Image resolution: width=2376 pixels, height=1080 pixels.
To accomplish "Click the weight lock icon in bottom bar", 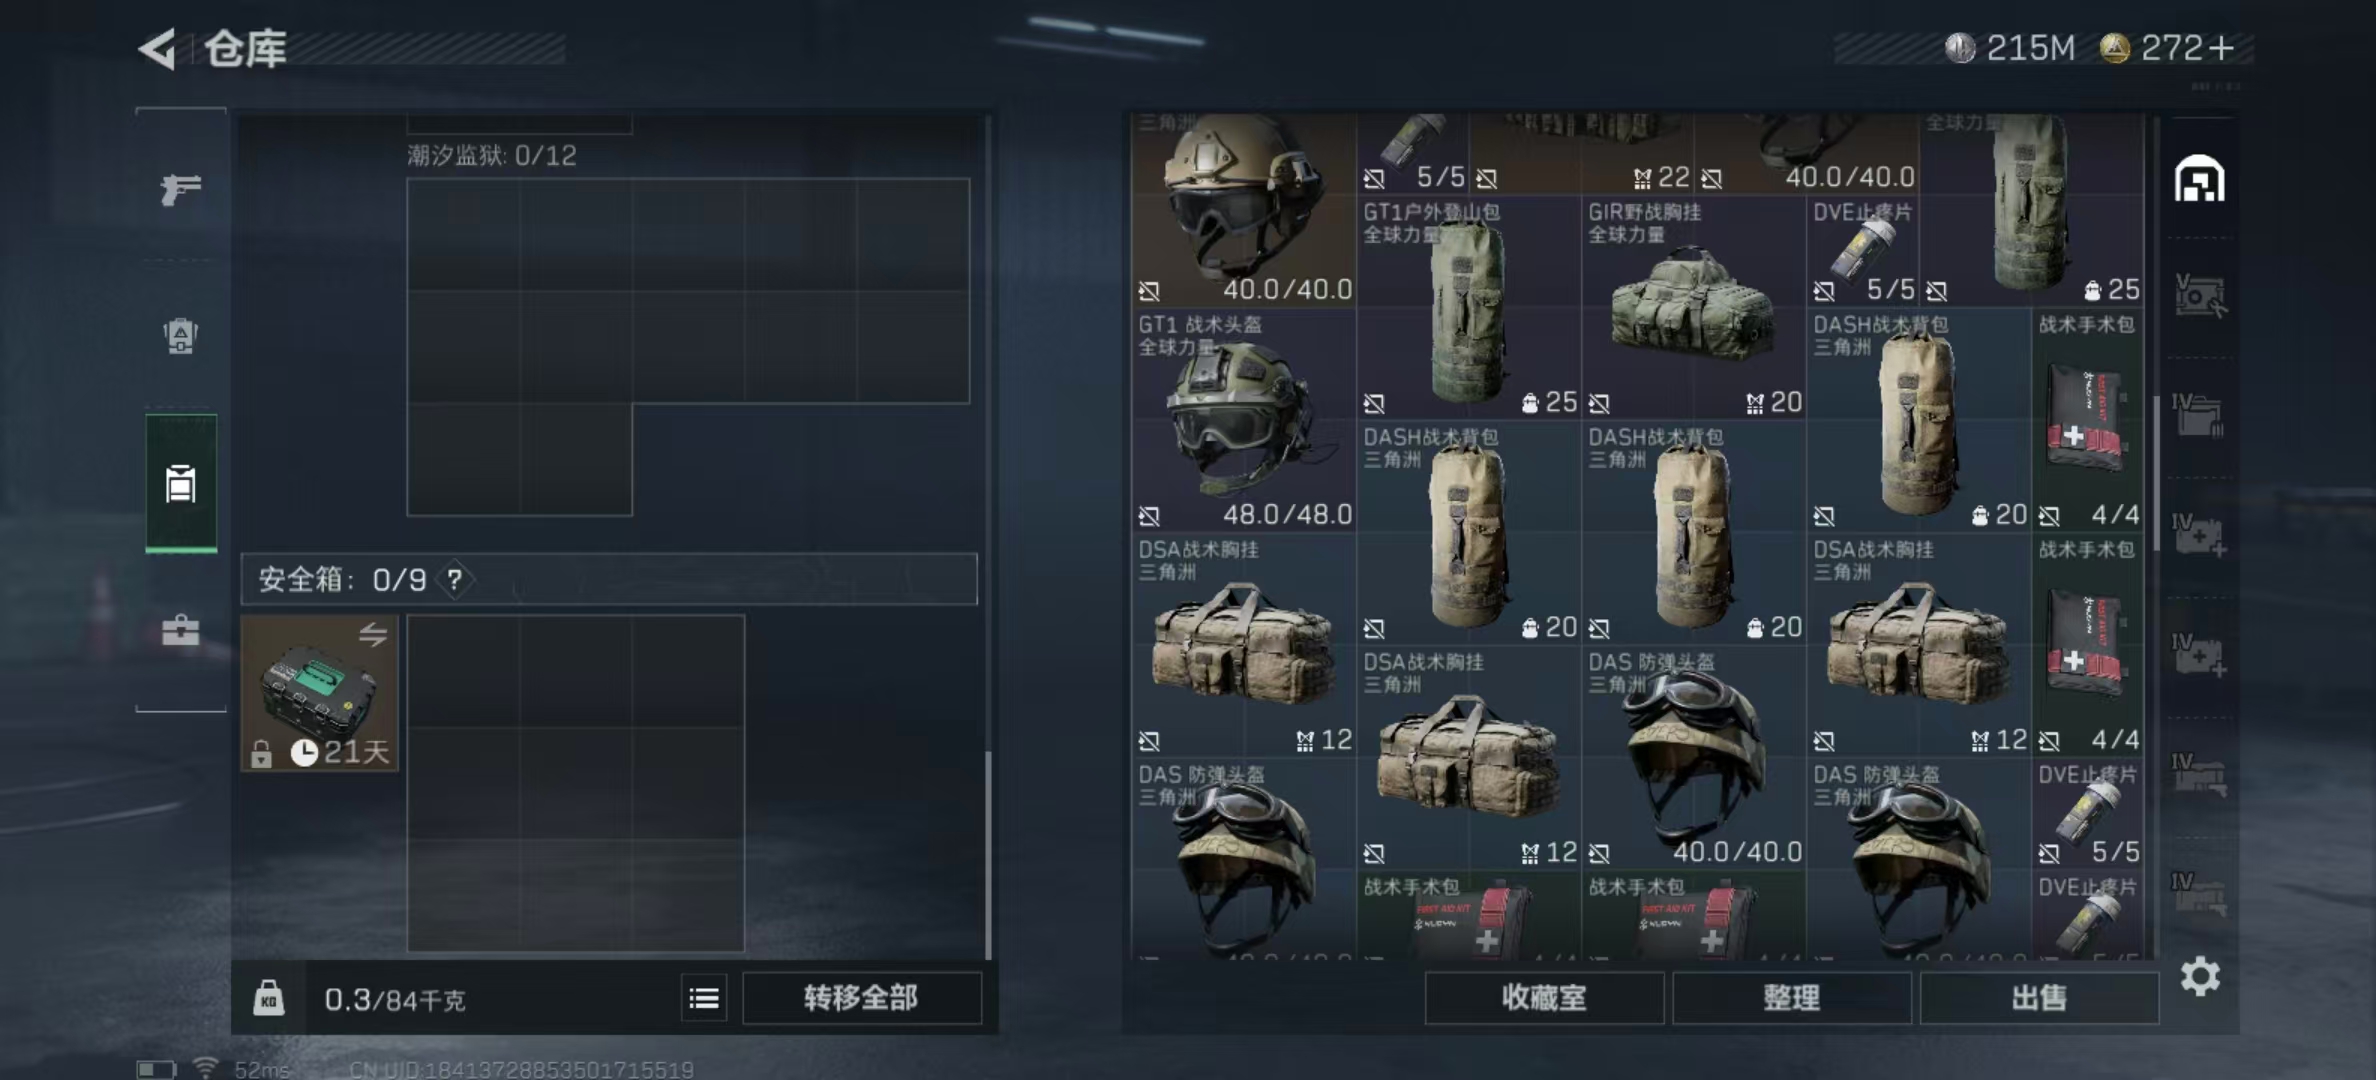I will pos(268,998).
